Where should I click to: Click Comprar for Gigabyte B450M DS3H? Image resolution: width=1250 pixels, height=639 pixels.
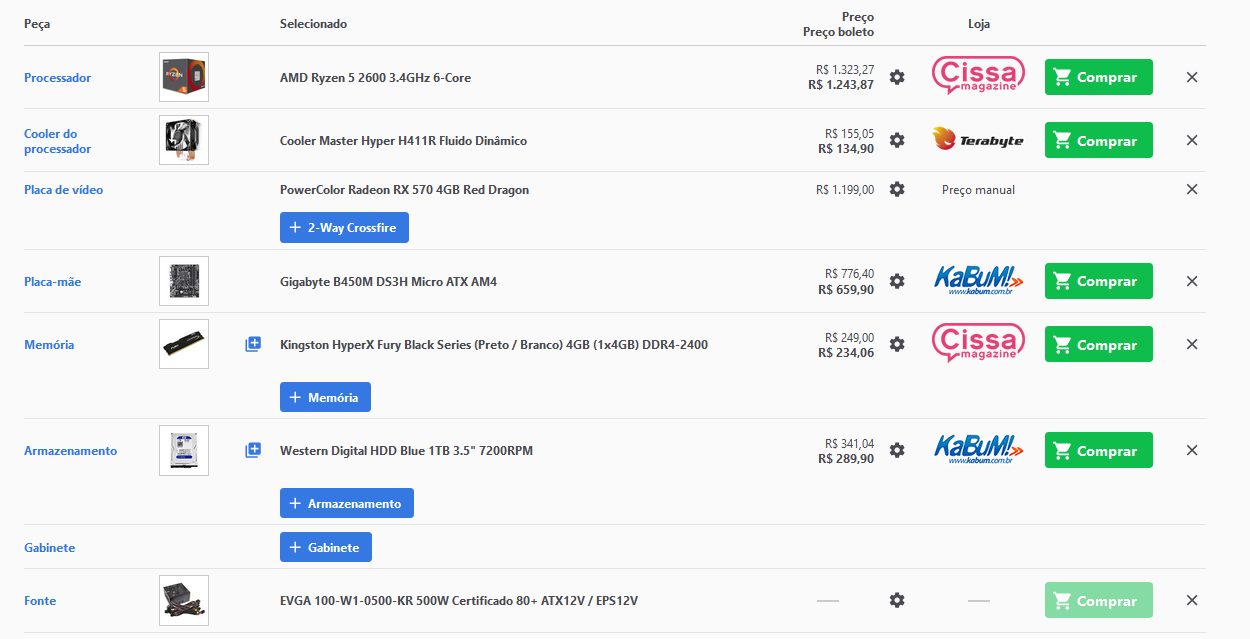1098,281
